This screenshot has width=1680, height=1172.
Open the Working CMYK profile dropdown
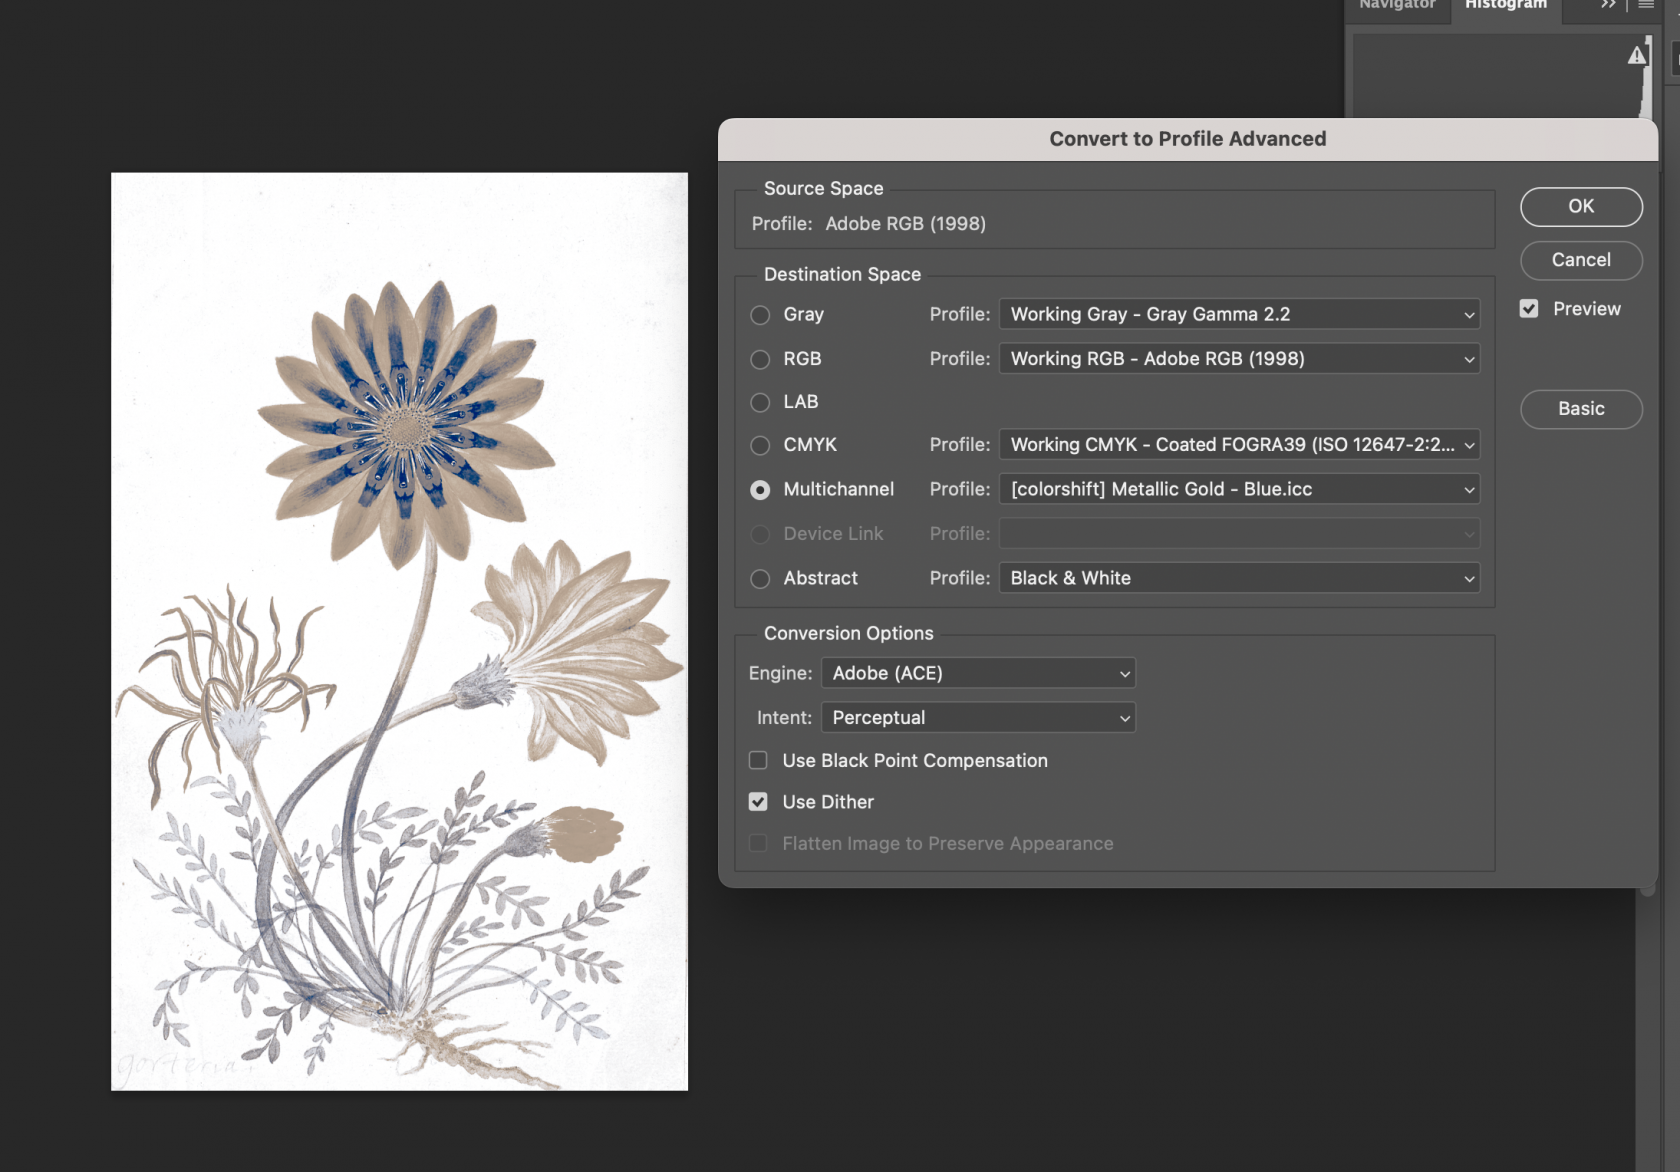[x=1239, y=445]
